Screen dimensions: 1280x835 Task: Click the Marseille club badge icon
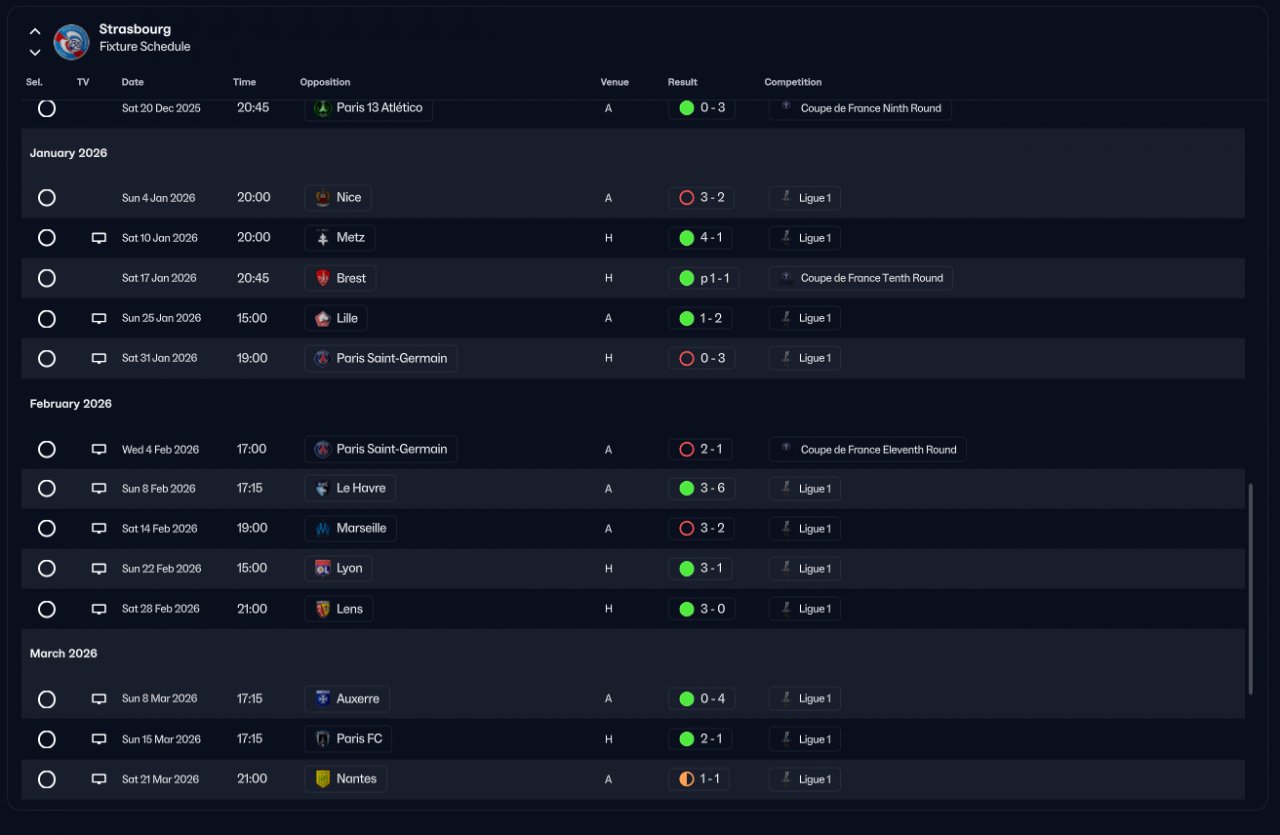pyautogui.click(x=322, y=528)
